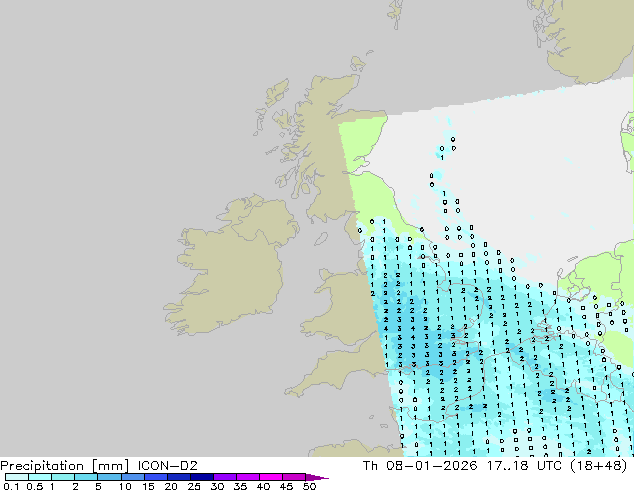Click the purple arrow past 50 on legend
This screenshot has width=634, height=490.
[x=317, y=477]
